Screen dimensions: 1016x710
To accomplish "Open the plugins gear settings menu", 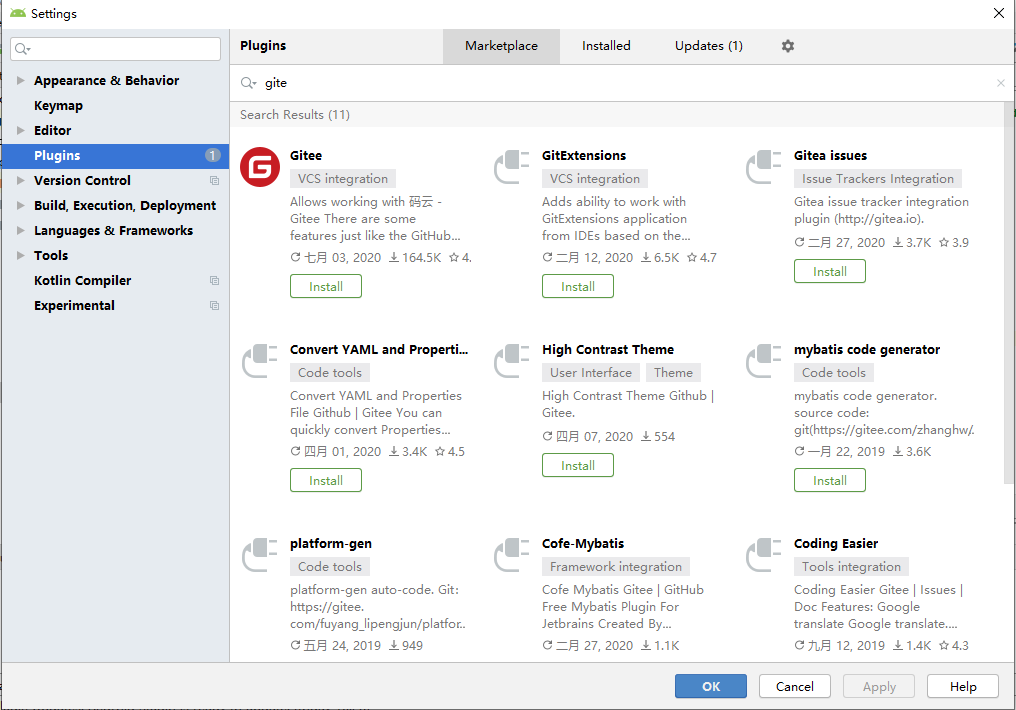I will (787, 46).
